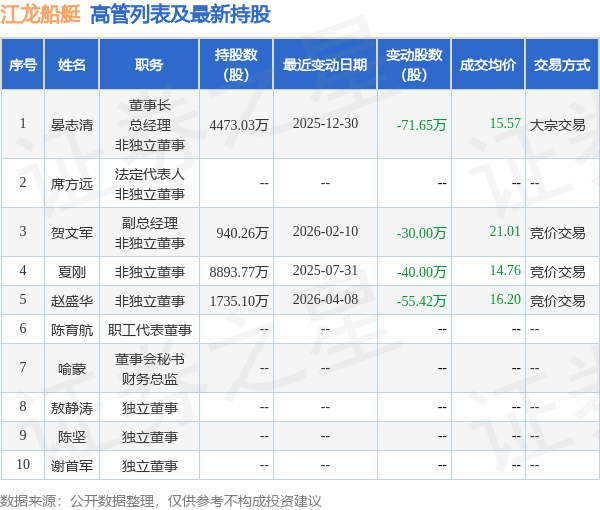600x510 pixels.
Task: Click the 交易方式 column header
Action: tap(562, 64)
